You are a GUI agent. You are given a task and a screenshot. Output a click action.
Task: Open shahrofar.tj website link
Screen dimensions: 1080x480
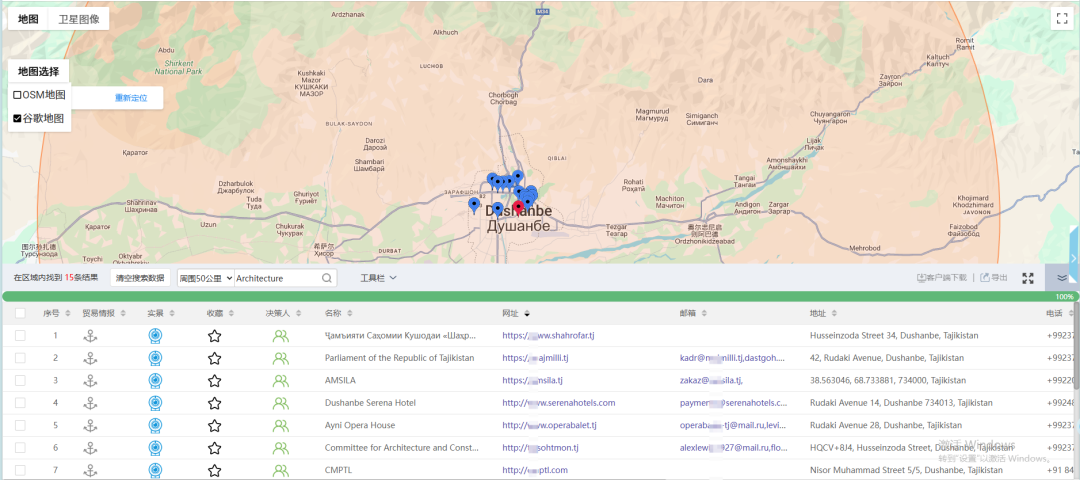pos(548,336)
